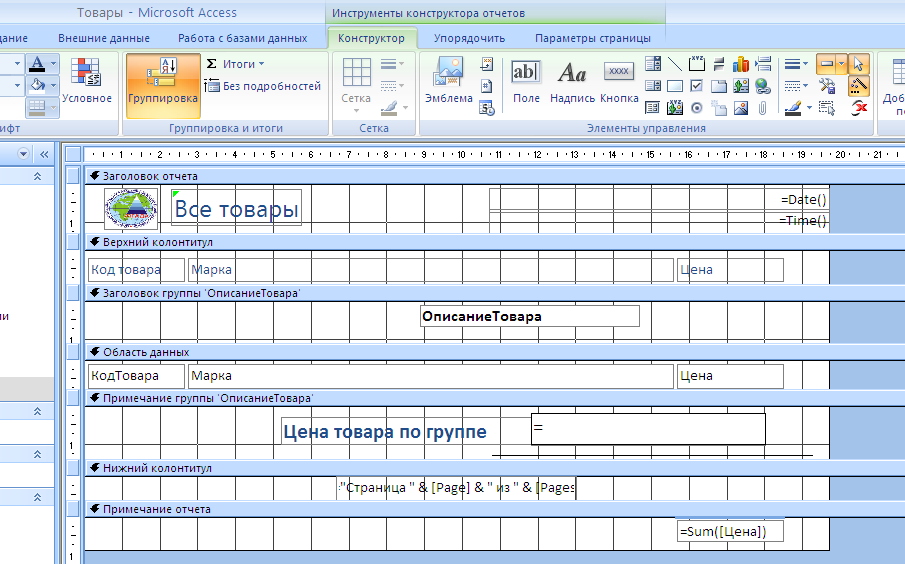Image resolution: width=905 pixels, height=564 pixels.
Task: Pick the Rectangle control icon
Action: (x=675, y=86)
